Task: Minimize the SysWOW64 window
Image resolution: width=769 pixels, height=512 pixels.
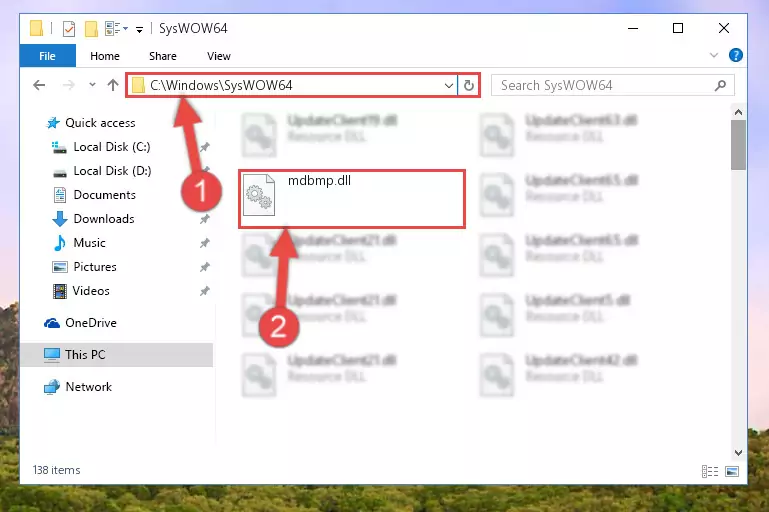Action: [x=633, y=28]
